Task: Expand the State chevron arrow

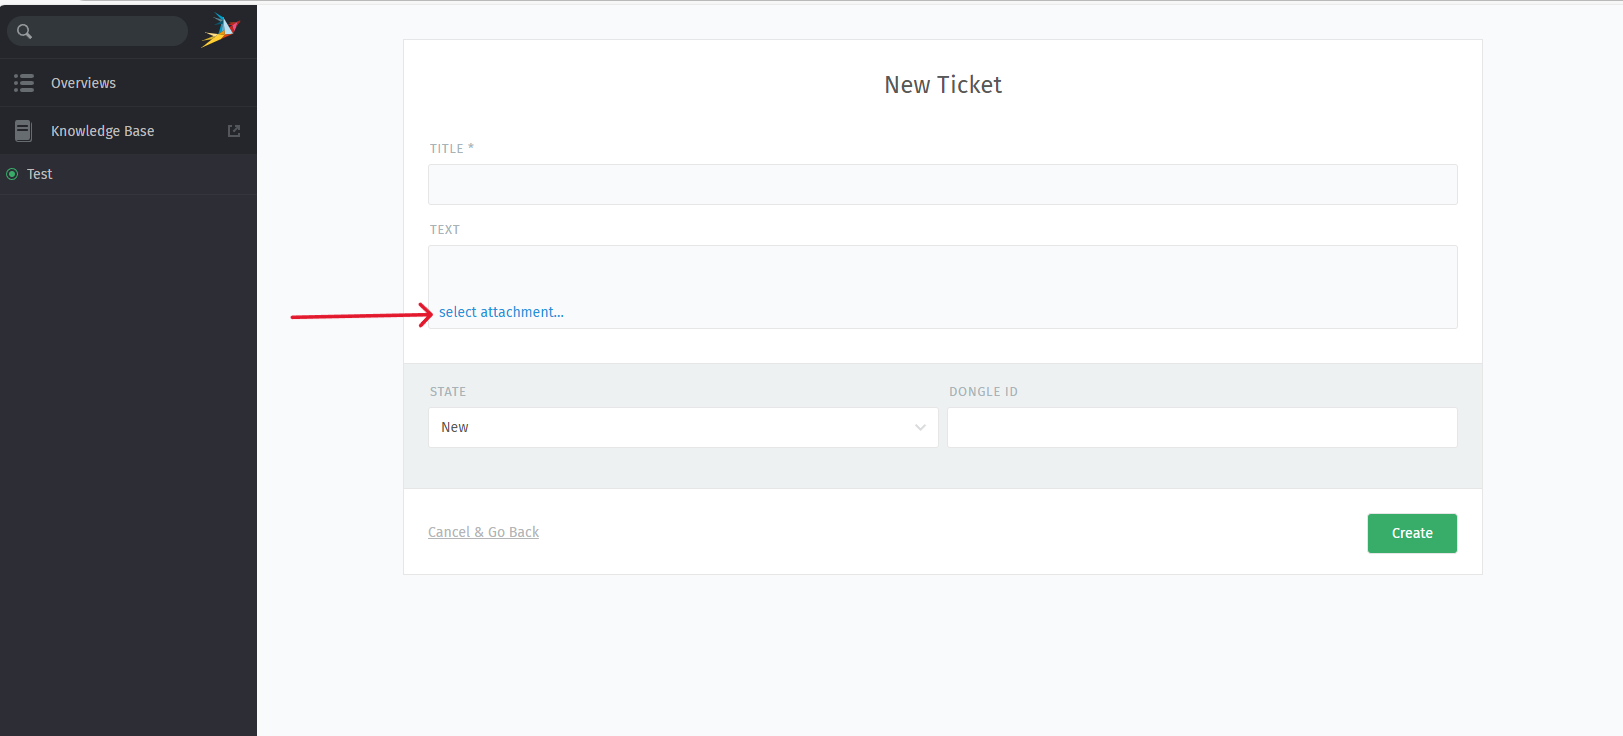Action: point(920,427)
